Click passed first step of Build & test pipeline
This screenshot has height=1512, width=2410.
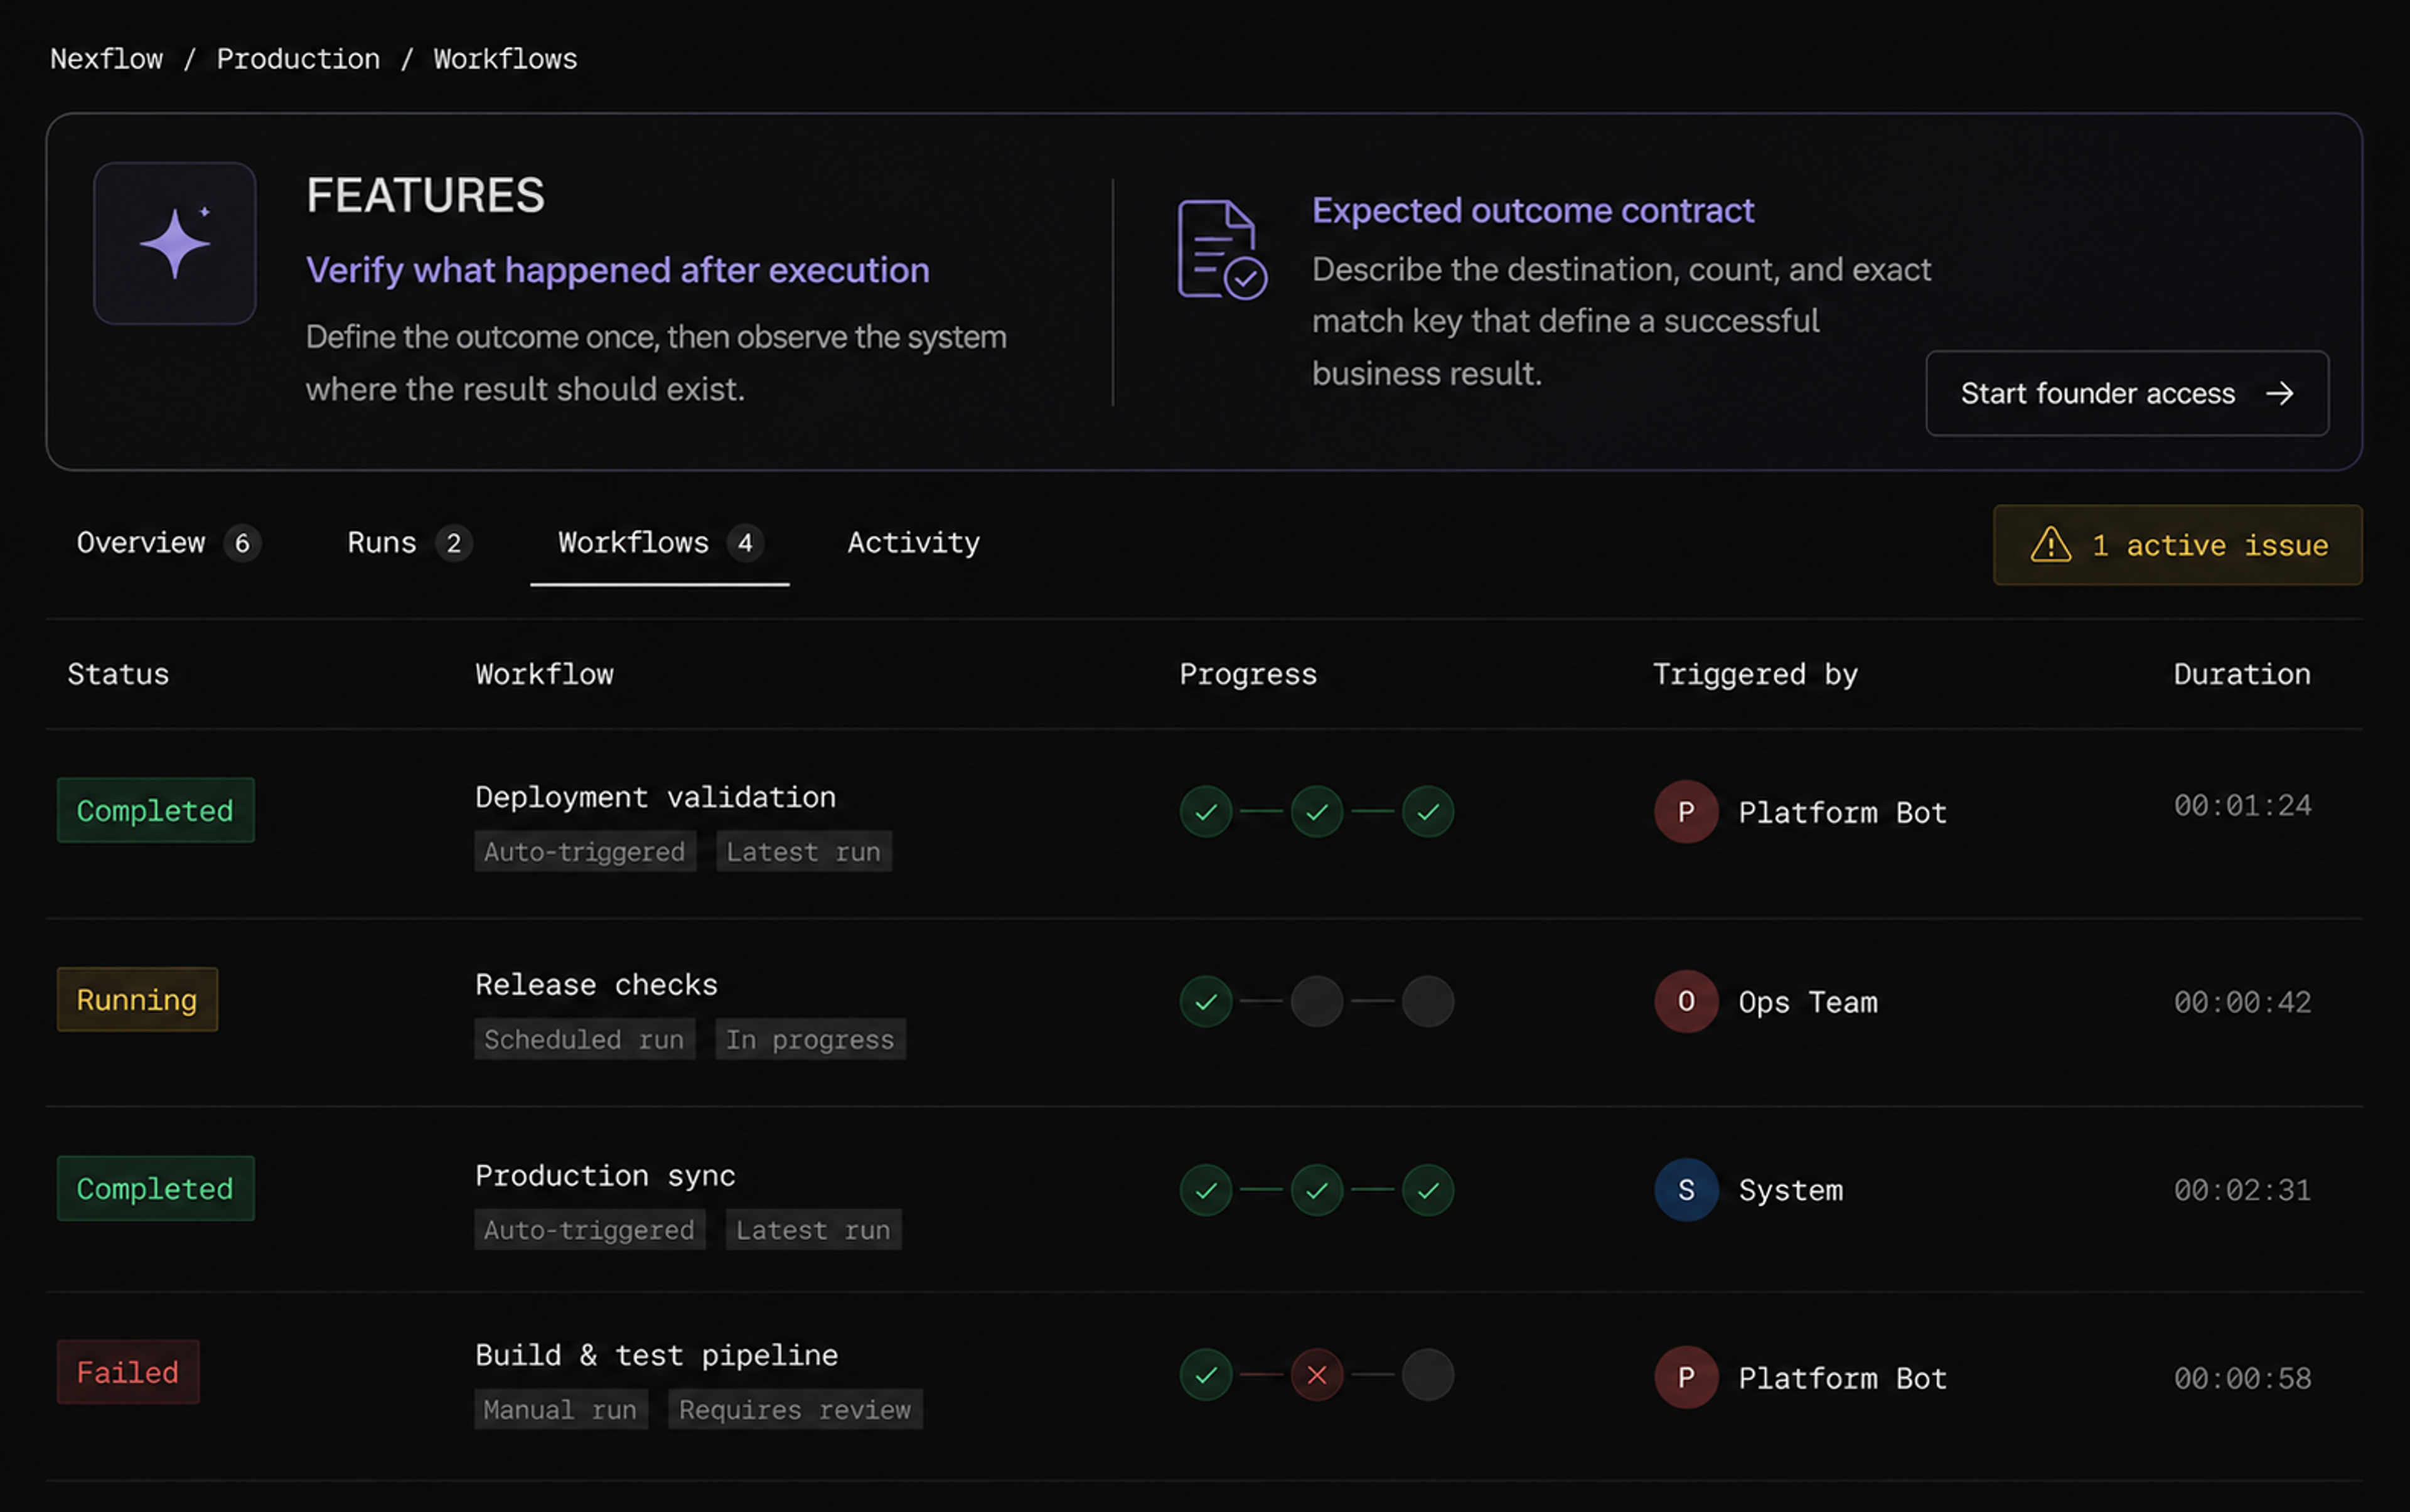pos(1206,1375)
